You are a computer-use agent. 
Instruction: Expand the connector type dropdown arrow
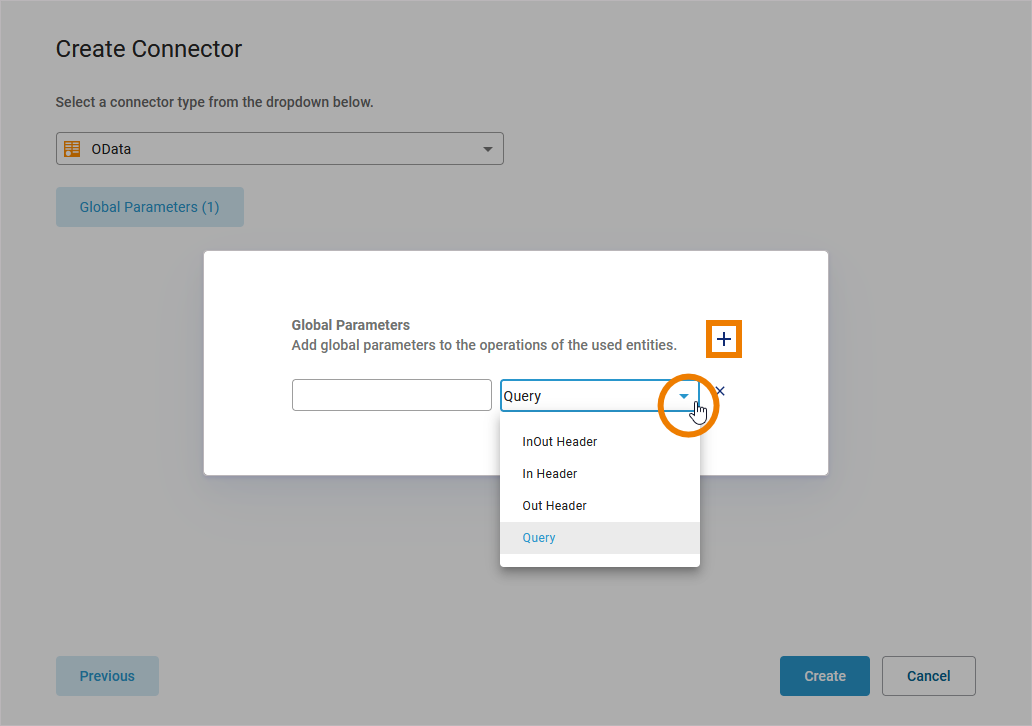tap(488, 149)
